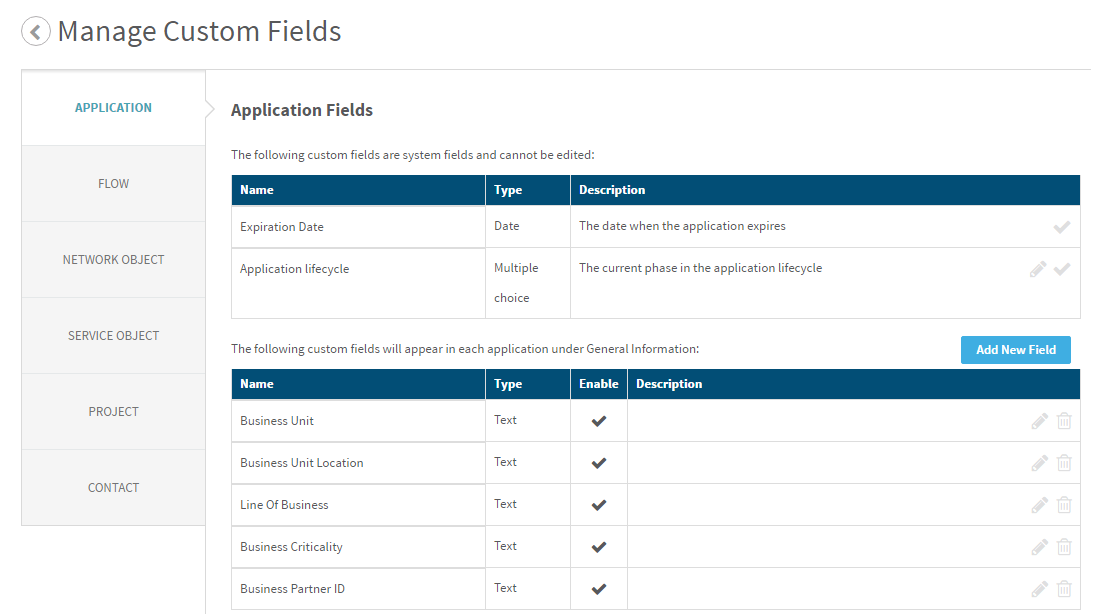Click the back arrow beside Manage Custom Fields

pos(36,32)
